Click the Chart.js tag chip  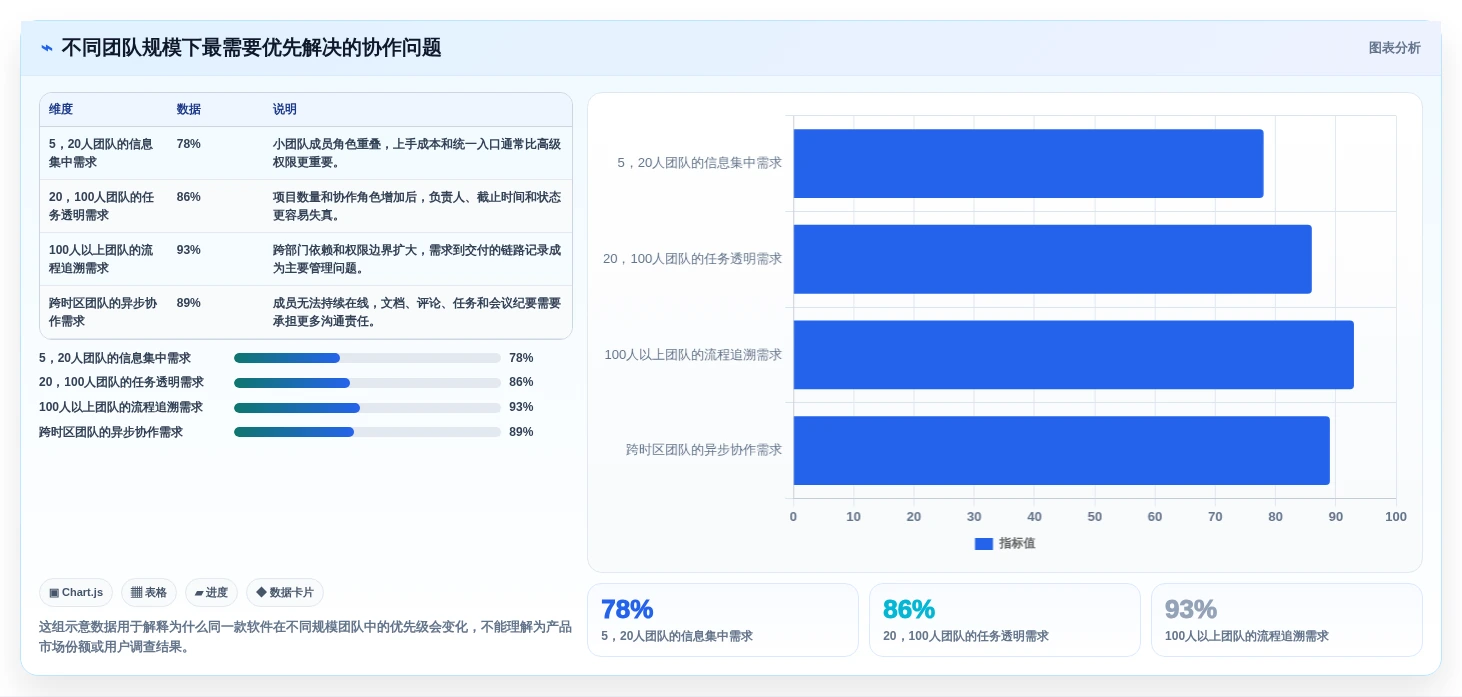(76, 592)
